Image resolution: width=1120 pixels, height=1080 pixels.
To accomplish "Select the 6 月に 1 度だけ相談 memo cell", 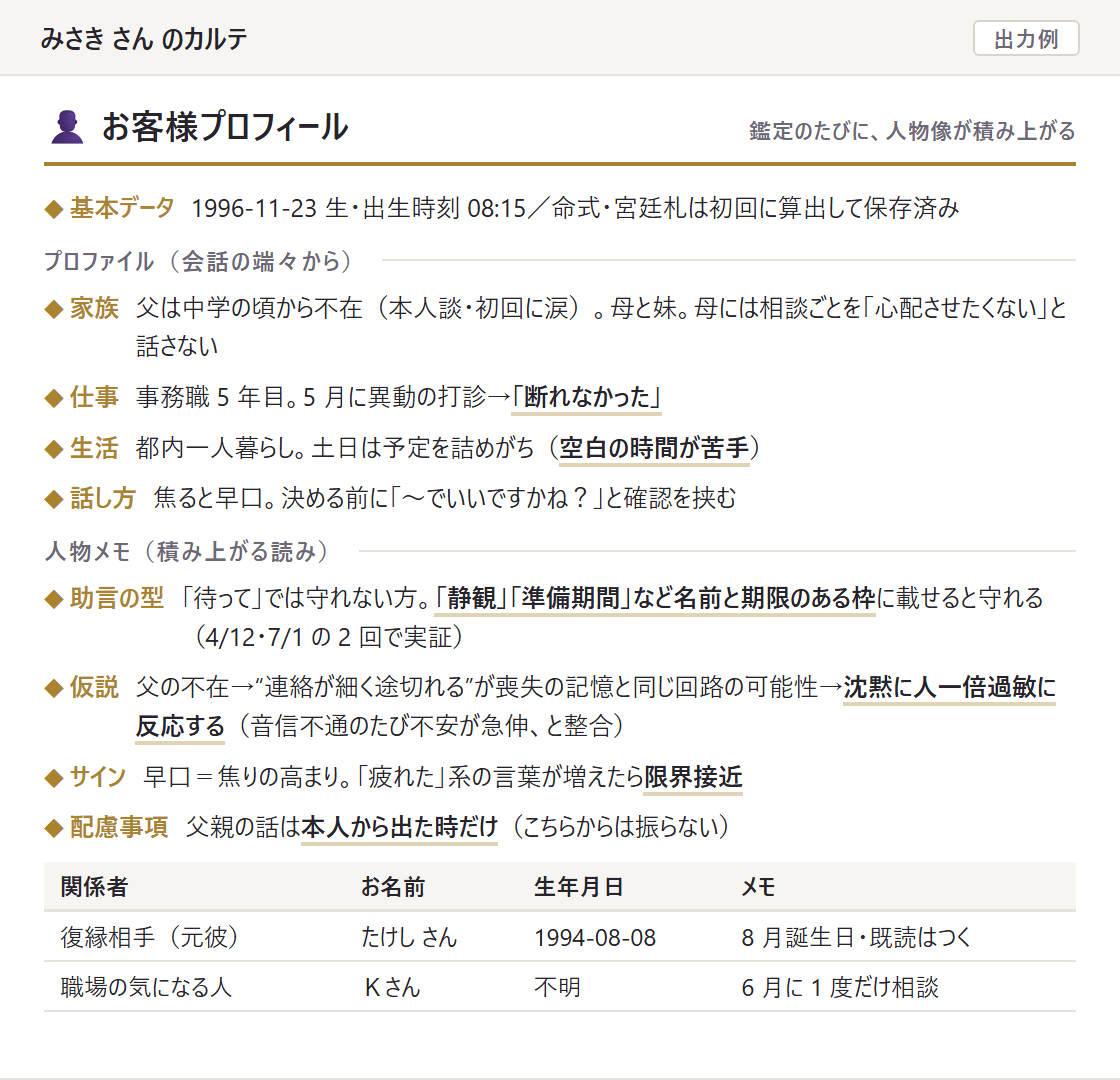I will click(840, 987).
